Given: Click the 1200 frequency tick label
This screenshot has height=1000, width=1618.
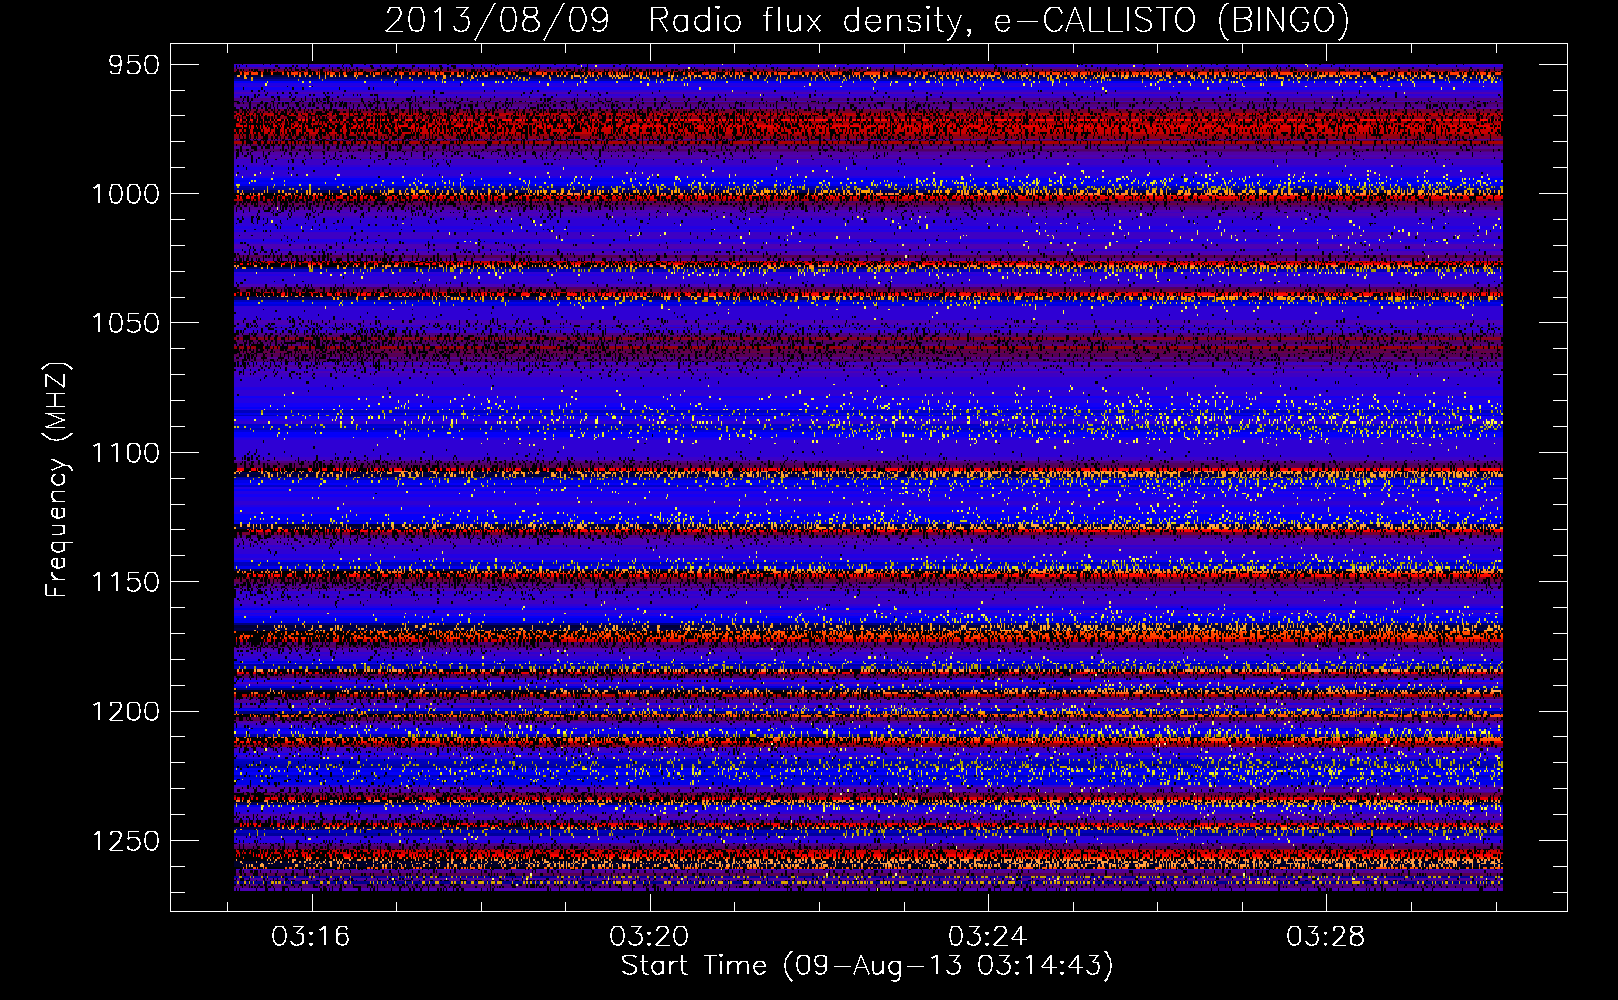Looking at the screenshot, I should pos(125,711).
